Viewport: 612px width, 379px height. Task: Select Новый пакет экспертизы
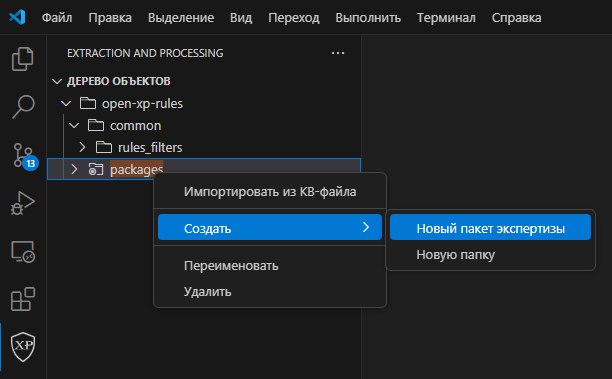(490, 227)
